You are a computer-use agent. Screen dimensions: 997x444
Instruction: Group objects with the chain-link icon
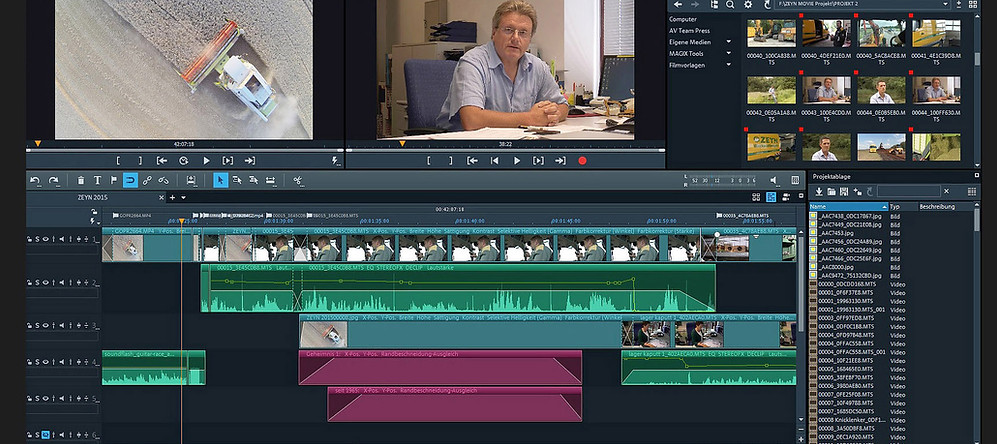[147, 181]
